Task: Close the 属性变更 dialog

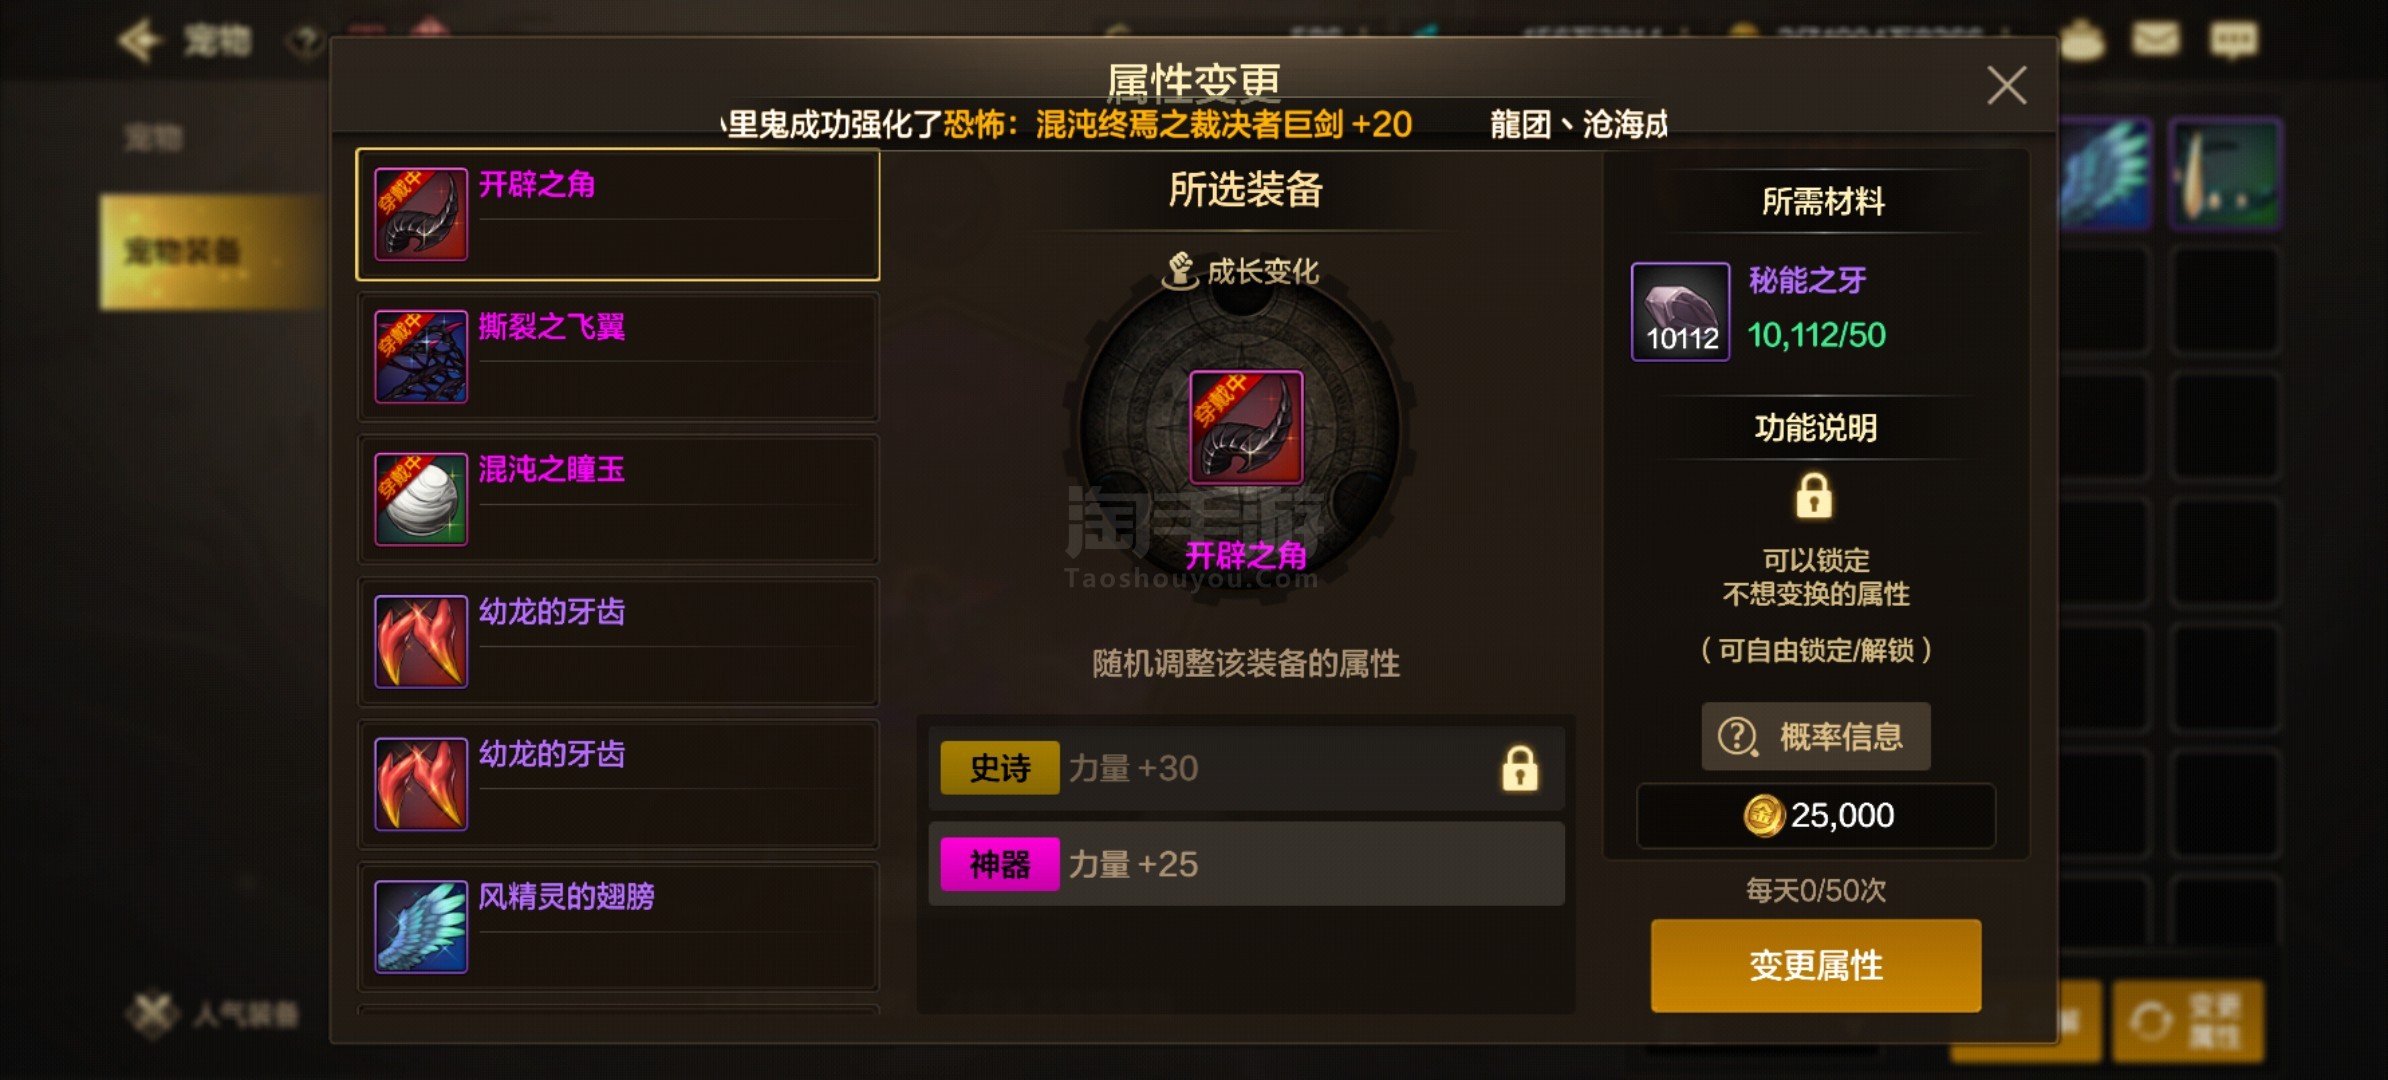Action: click(x=2006, y=86)
